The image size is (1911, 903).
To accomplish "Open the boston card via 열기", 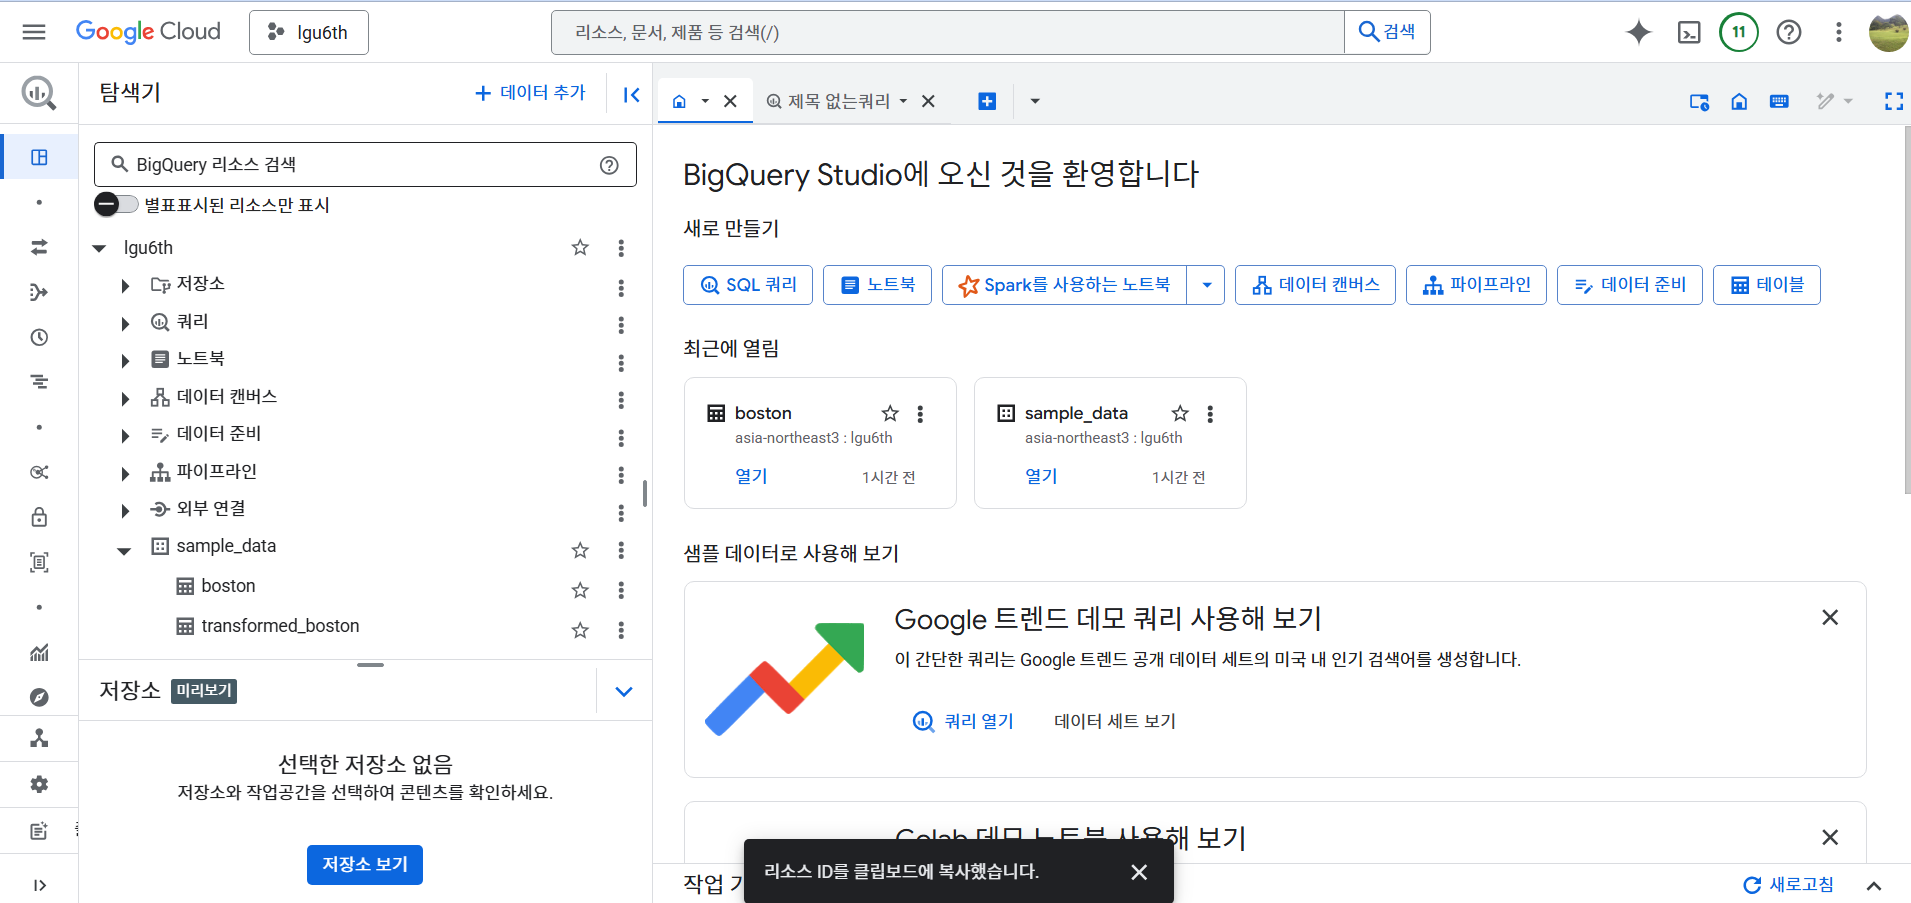I will [x=751, y=476].
